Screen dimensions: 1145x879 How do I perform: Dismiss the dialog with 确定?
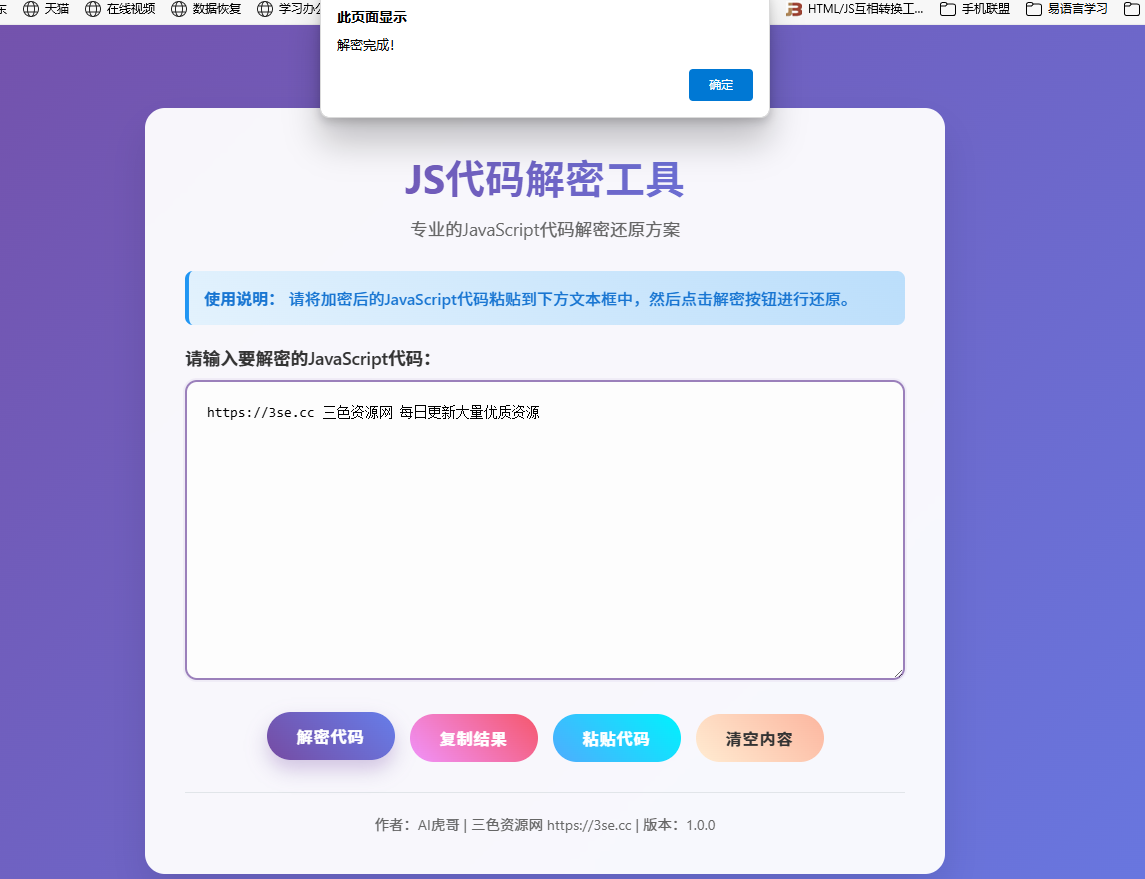720,85
